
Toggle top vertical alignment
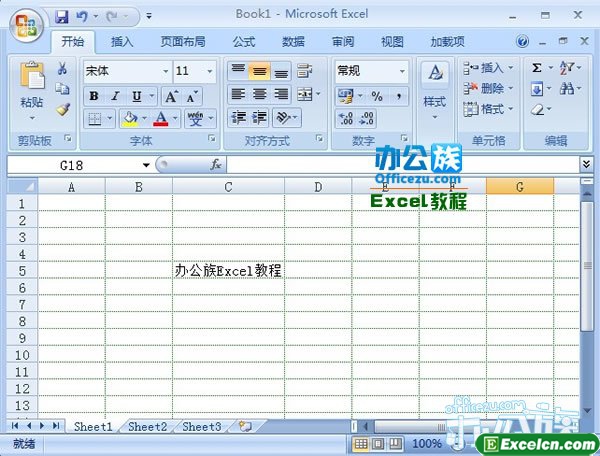(x=238, y=71)
